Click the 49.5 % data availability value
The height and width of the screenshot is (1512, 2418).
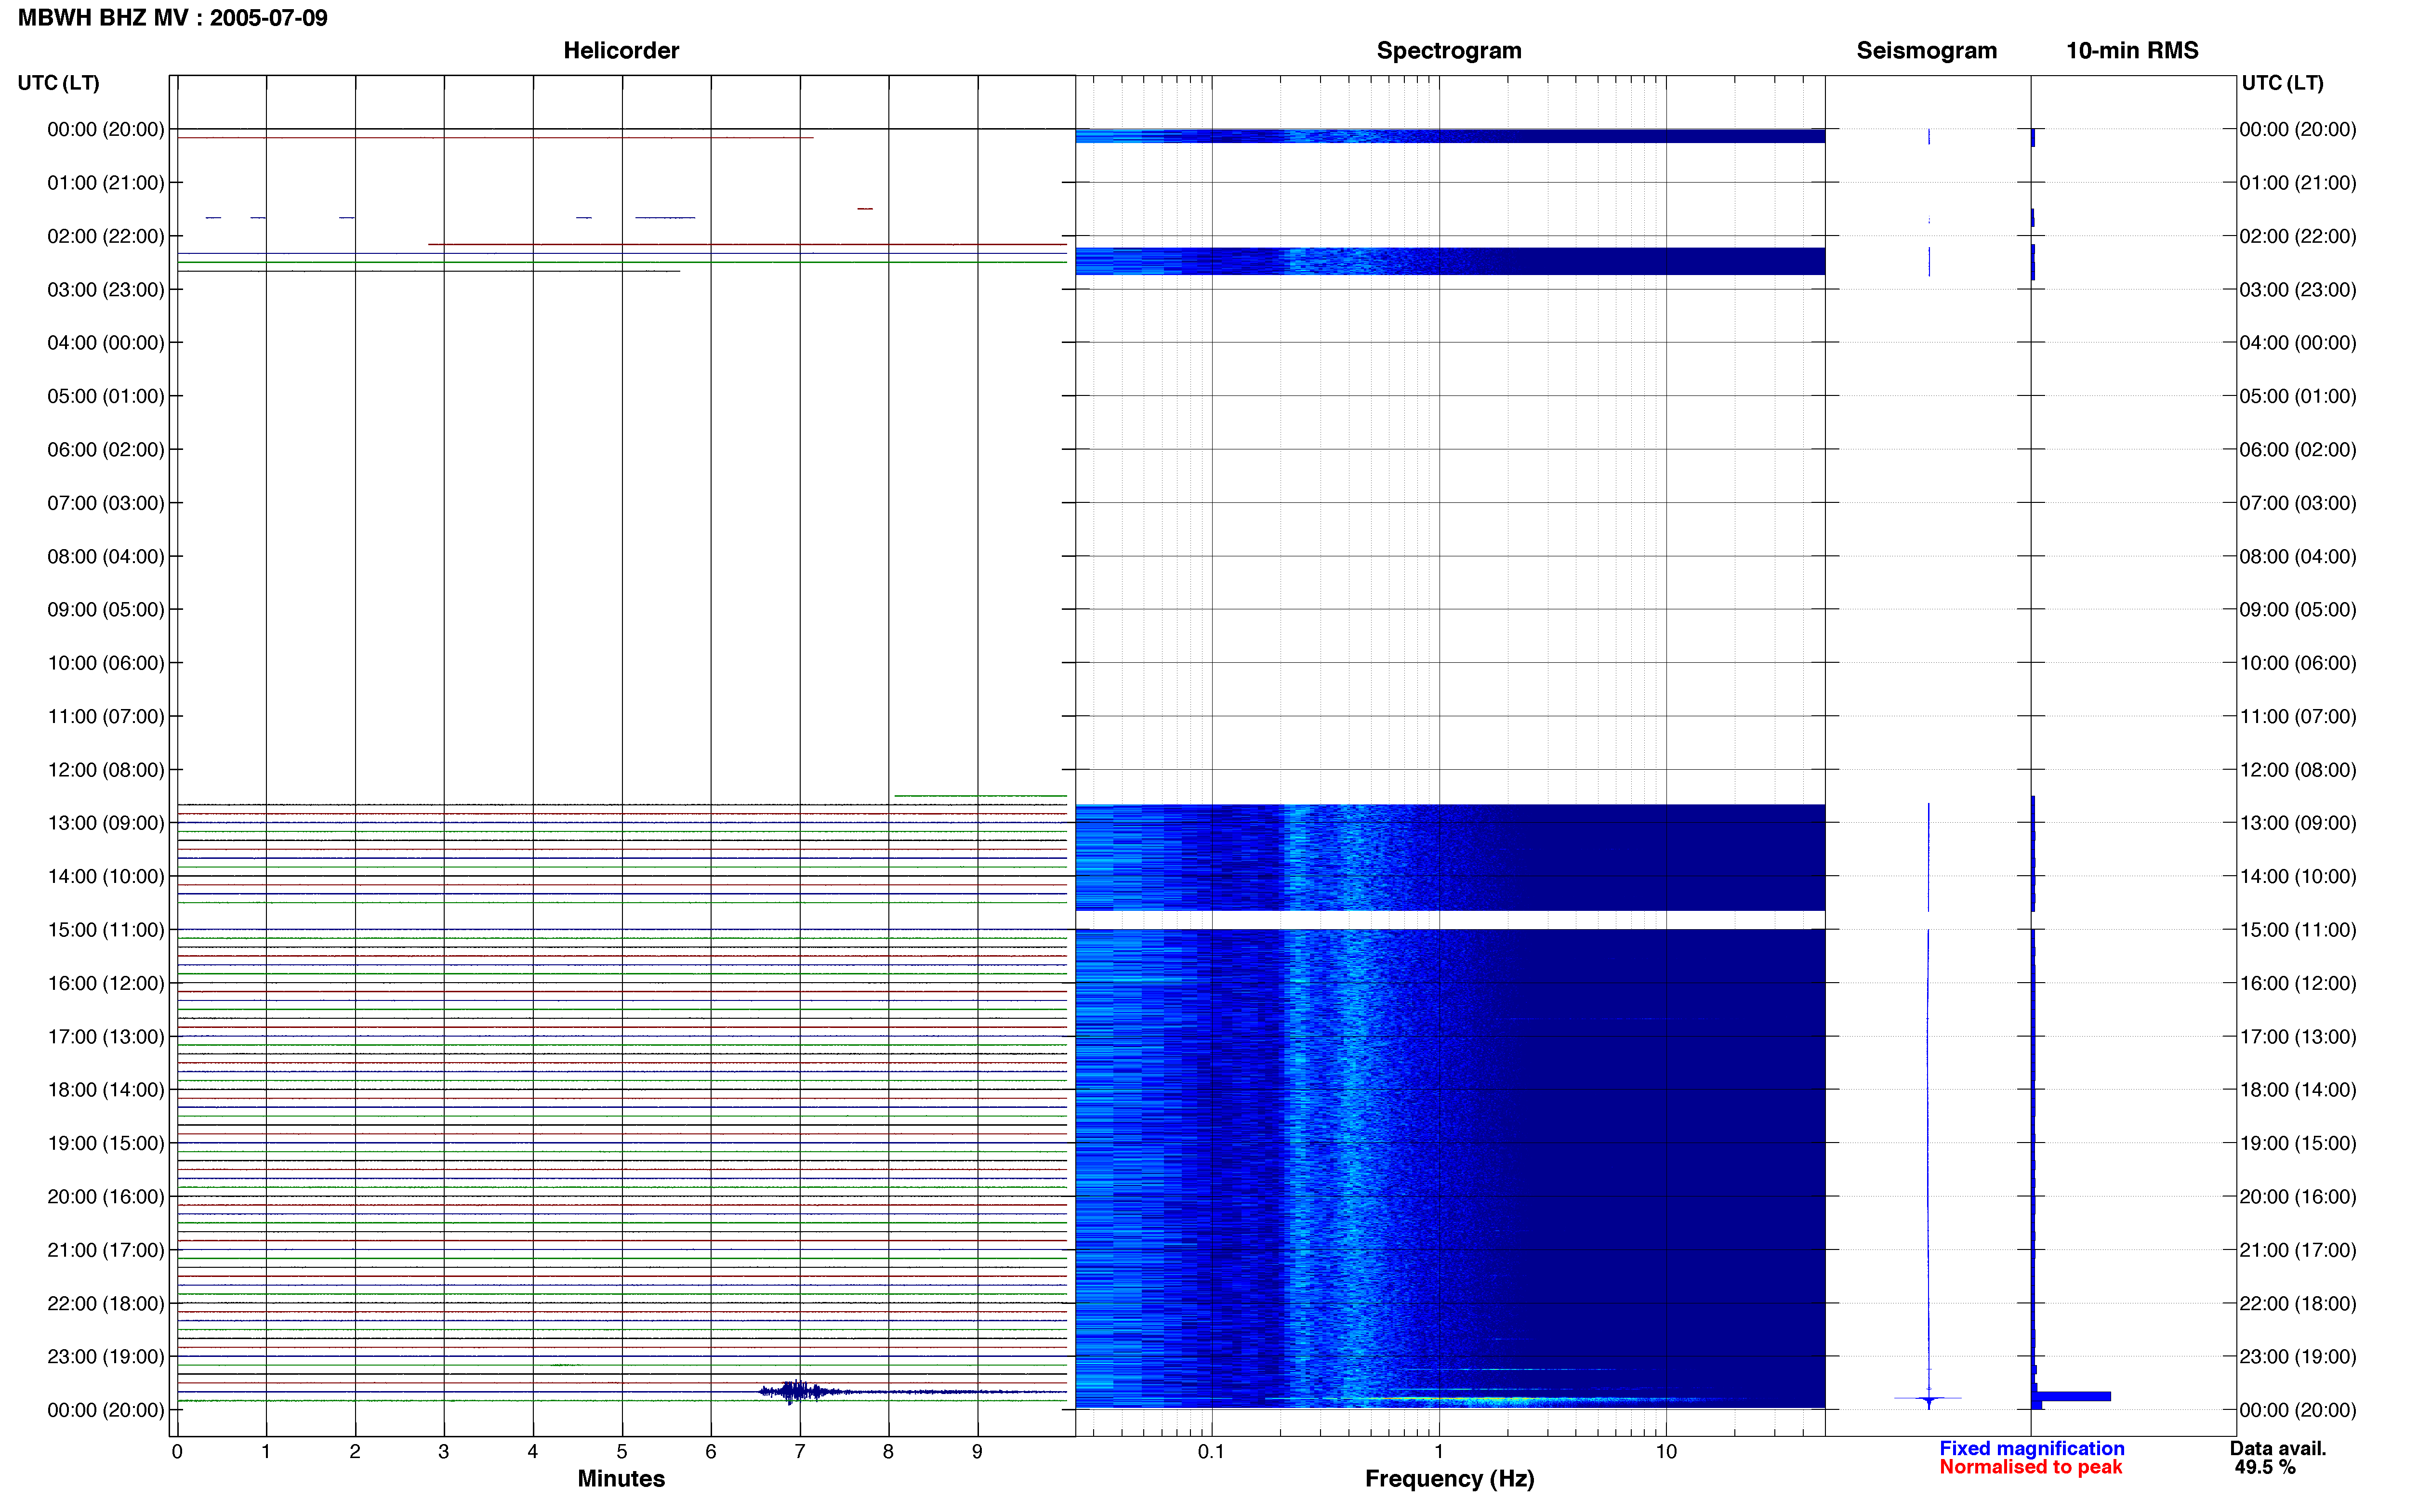click(2265, 1467)
